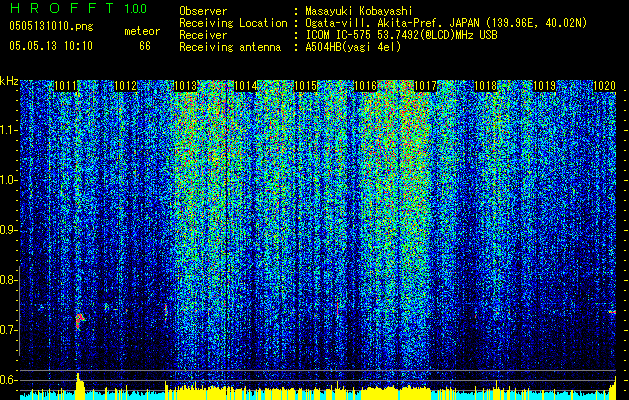Select the Ogata-vill. Akita-Pref. JAPAN location text
Viewport: 629px width, 400px height.
click(446, 23)
